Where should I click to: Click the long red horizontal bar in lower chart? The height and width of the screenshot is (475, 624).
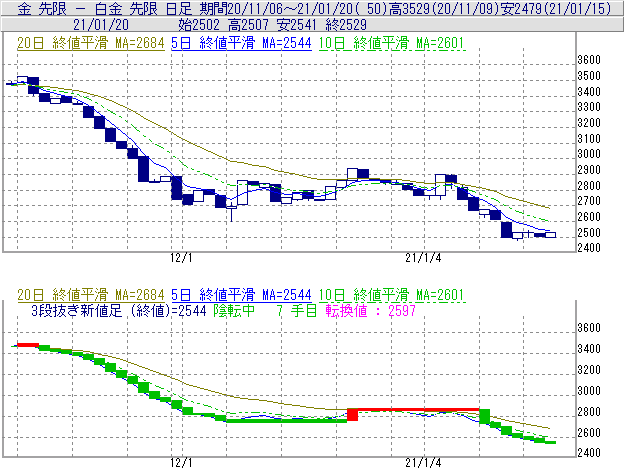click(x=418, y=409)
